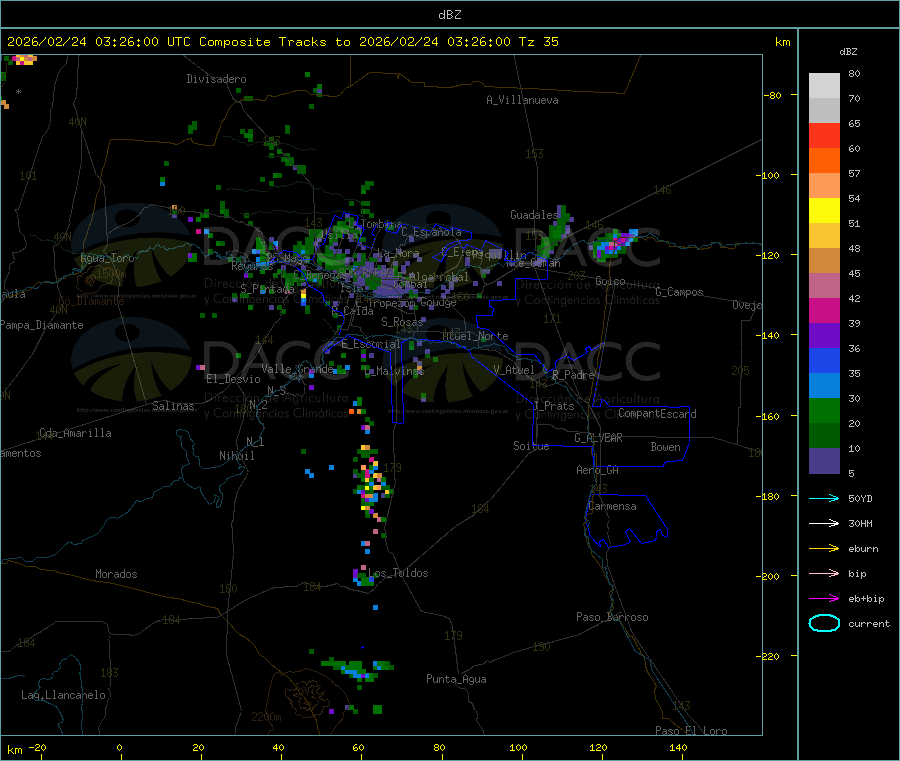Click the eburn yellow arrow legend icon
The height and width of the screenshot is (761, 900).
[824, 548]
